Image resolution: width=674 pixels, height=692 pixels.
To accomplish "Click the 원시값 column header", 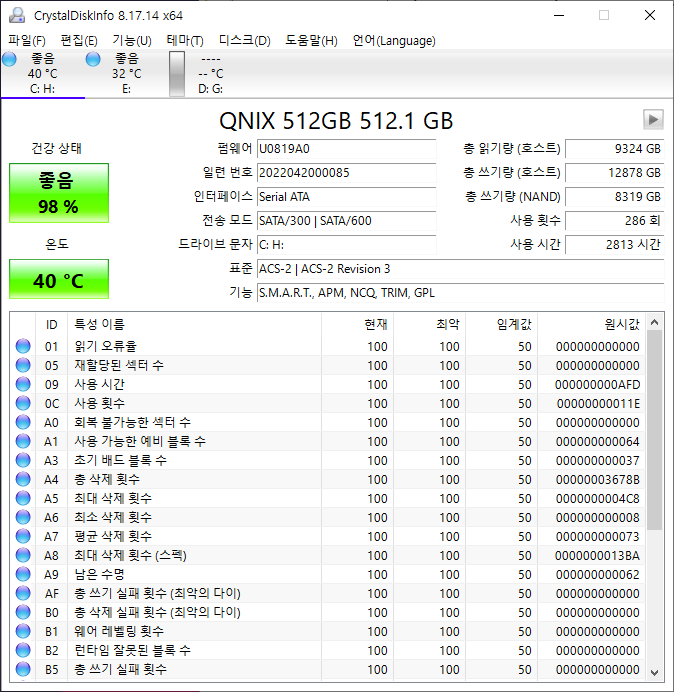I will 591,325.
